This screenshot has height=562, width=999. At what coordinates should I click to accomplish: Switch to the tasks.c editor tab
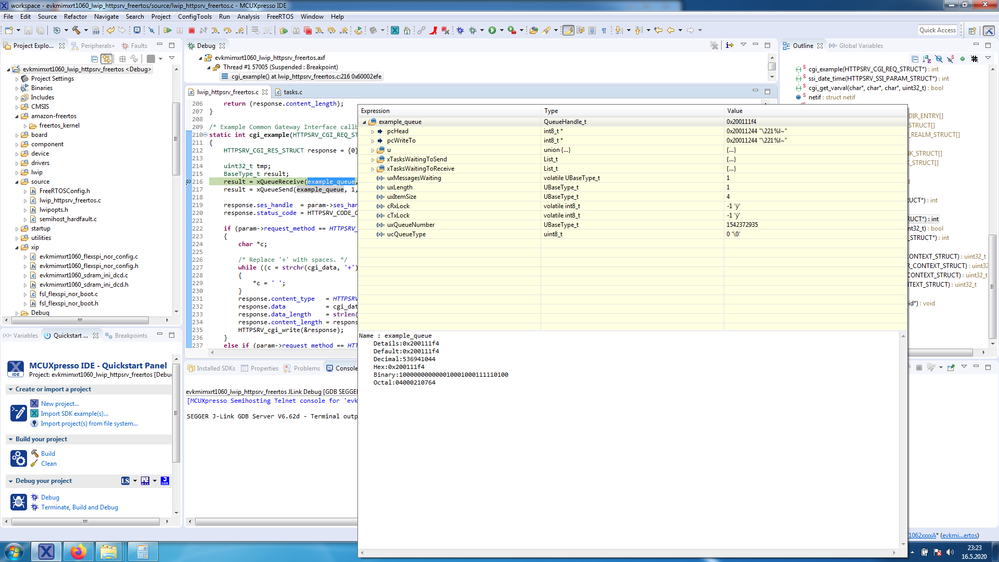pyautogui.click(x=292, y=92)
